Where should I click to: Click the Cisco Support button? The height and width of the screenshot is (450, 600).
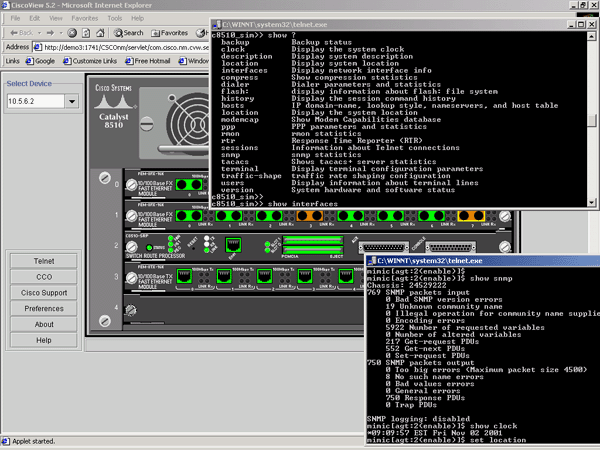click(44, 293)
